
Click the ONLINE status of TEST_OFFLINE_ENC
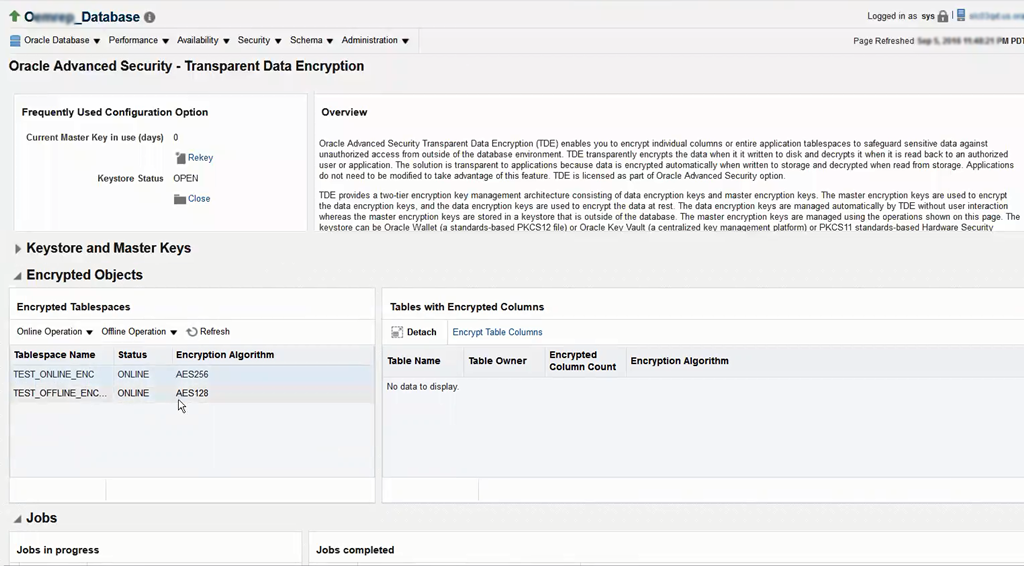coord(133,393)
